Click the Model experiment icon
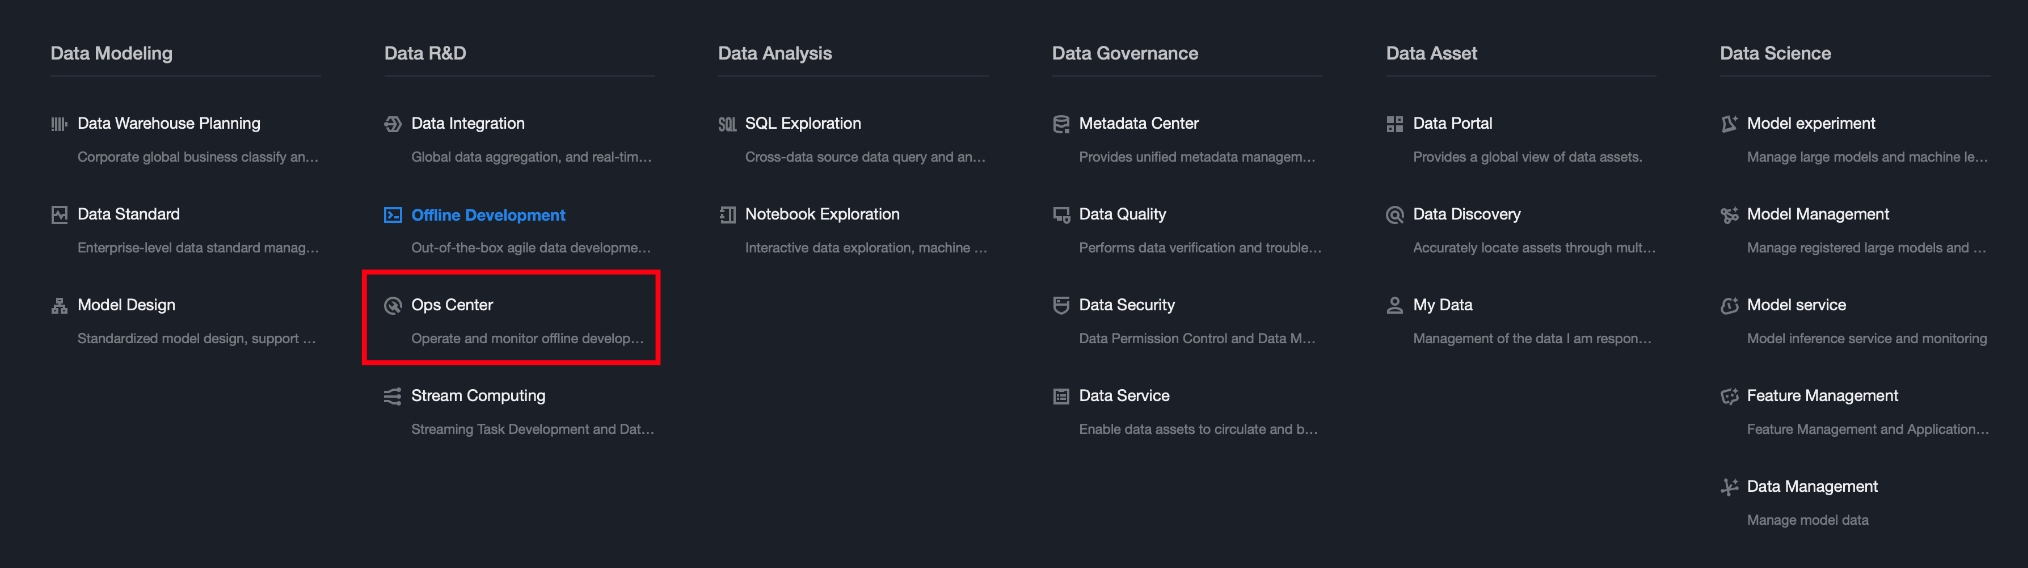The height and width of the screenshot is (568, 2028). pos(1729,124)
